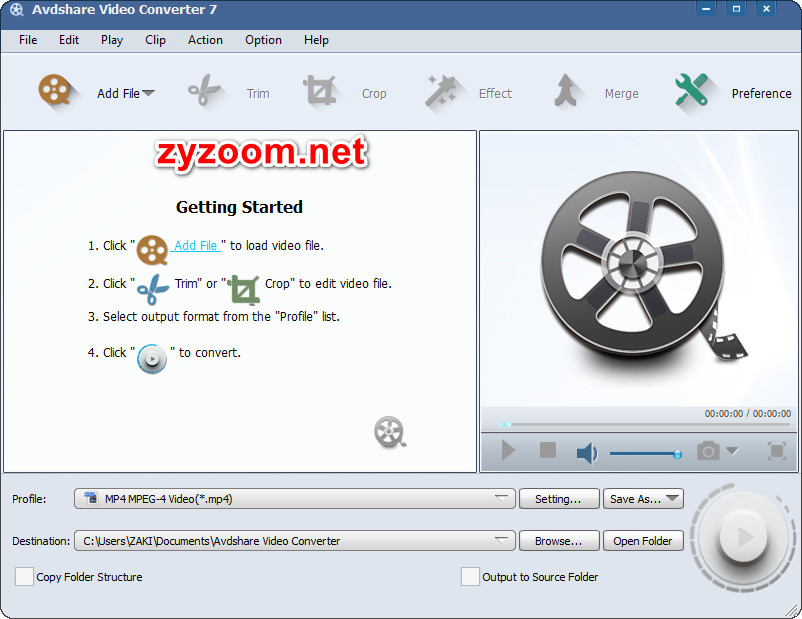The image size is (802, 619).
Task: Click the Open Folder button
Action: [x=643, y=541]
